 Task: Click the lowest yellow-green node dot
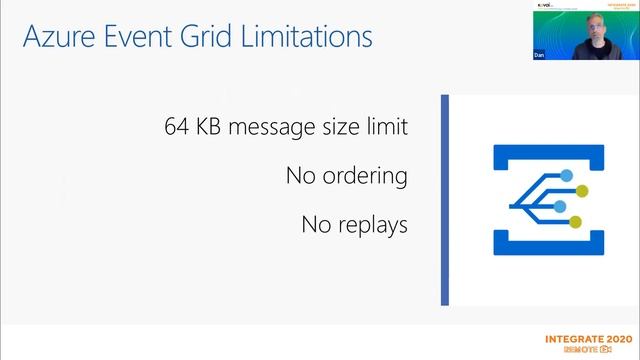575,222
